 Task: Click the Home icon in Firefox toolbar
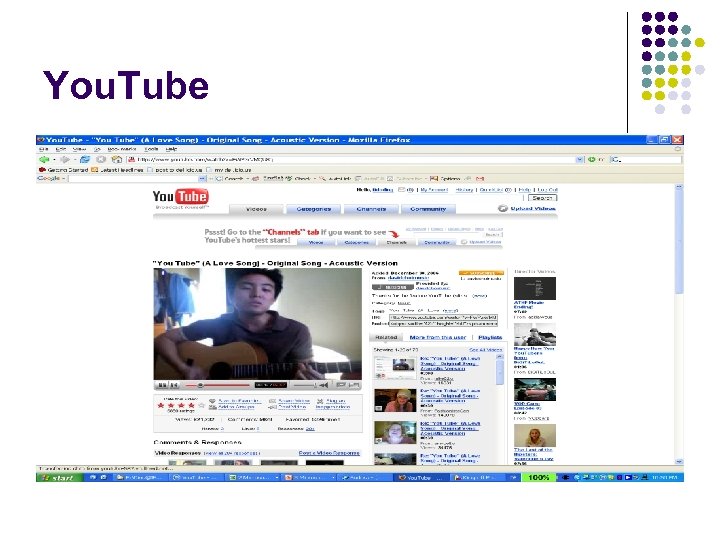(x=117, y=159)
